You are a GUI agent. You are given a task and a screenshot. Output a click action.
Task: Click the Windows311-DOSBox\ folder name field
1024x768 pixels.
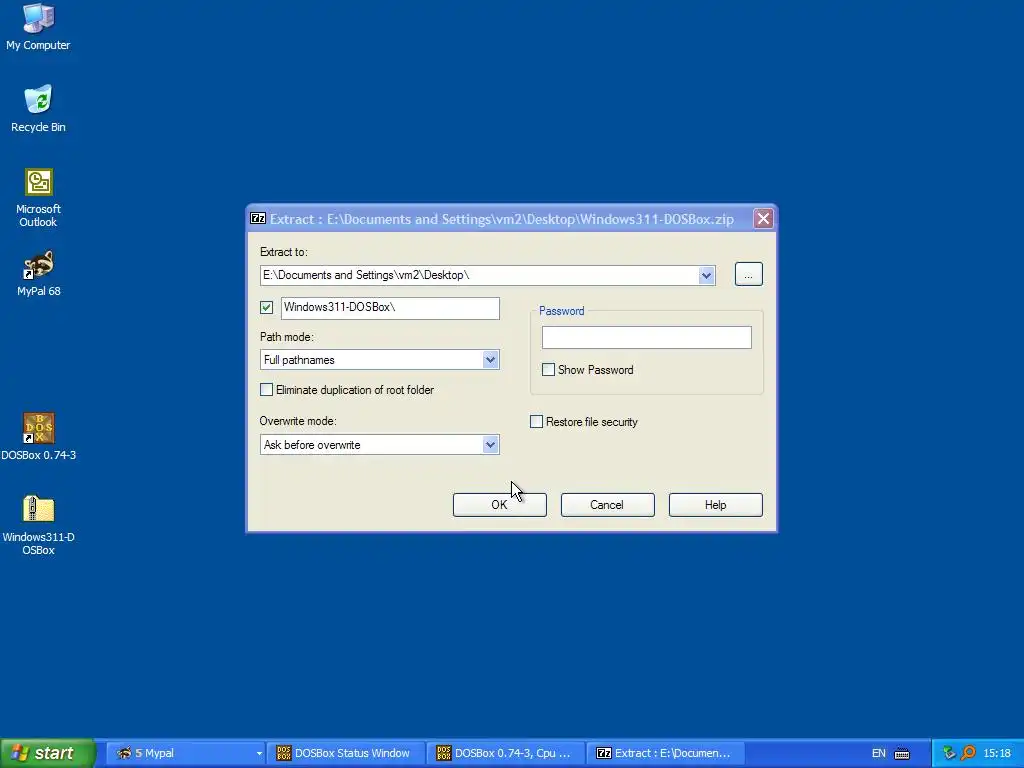click(391, 308)
